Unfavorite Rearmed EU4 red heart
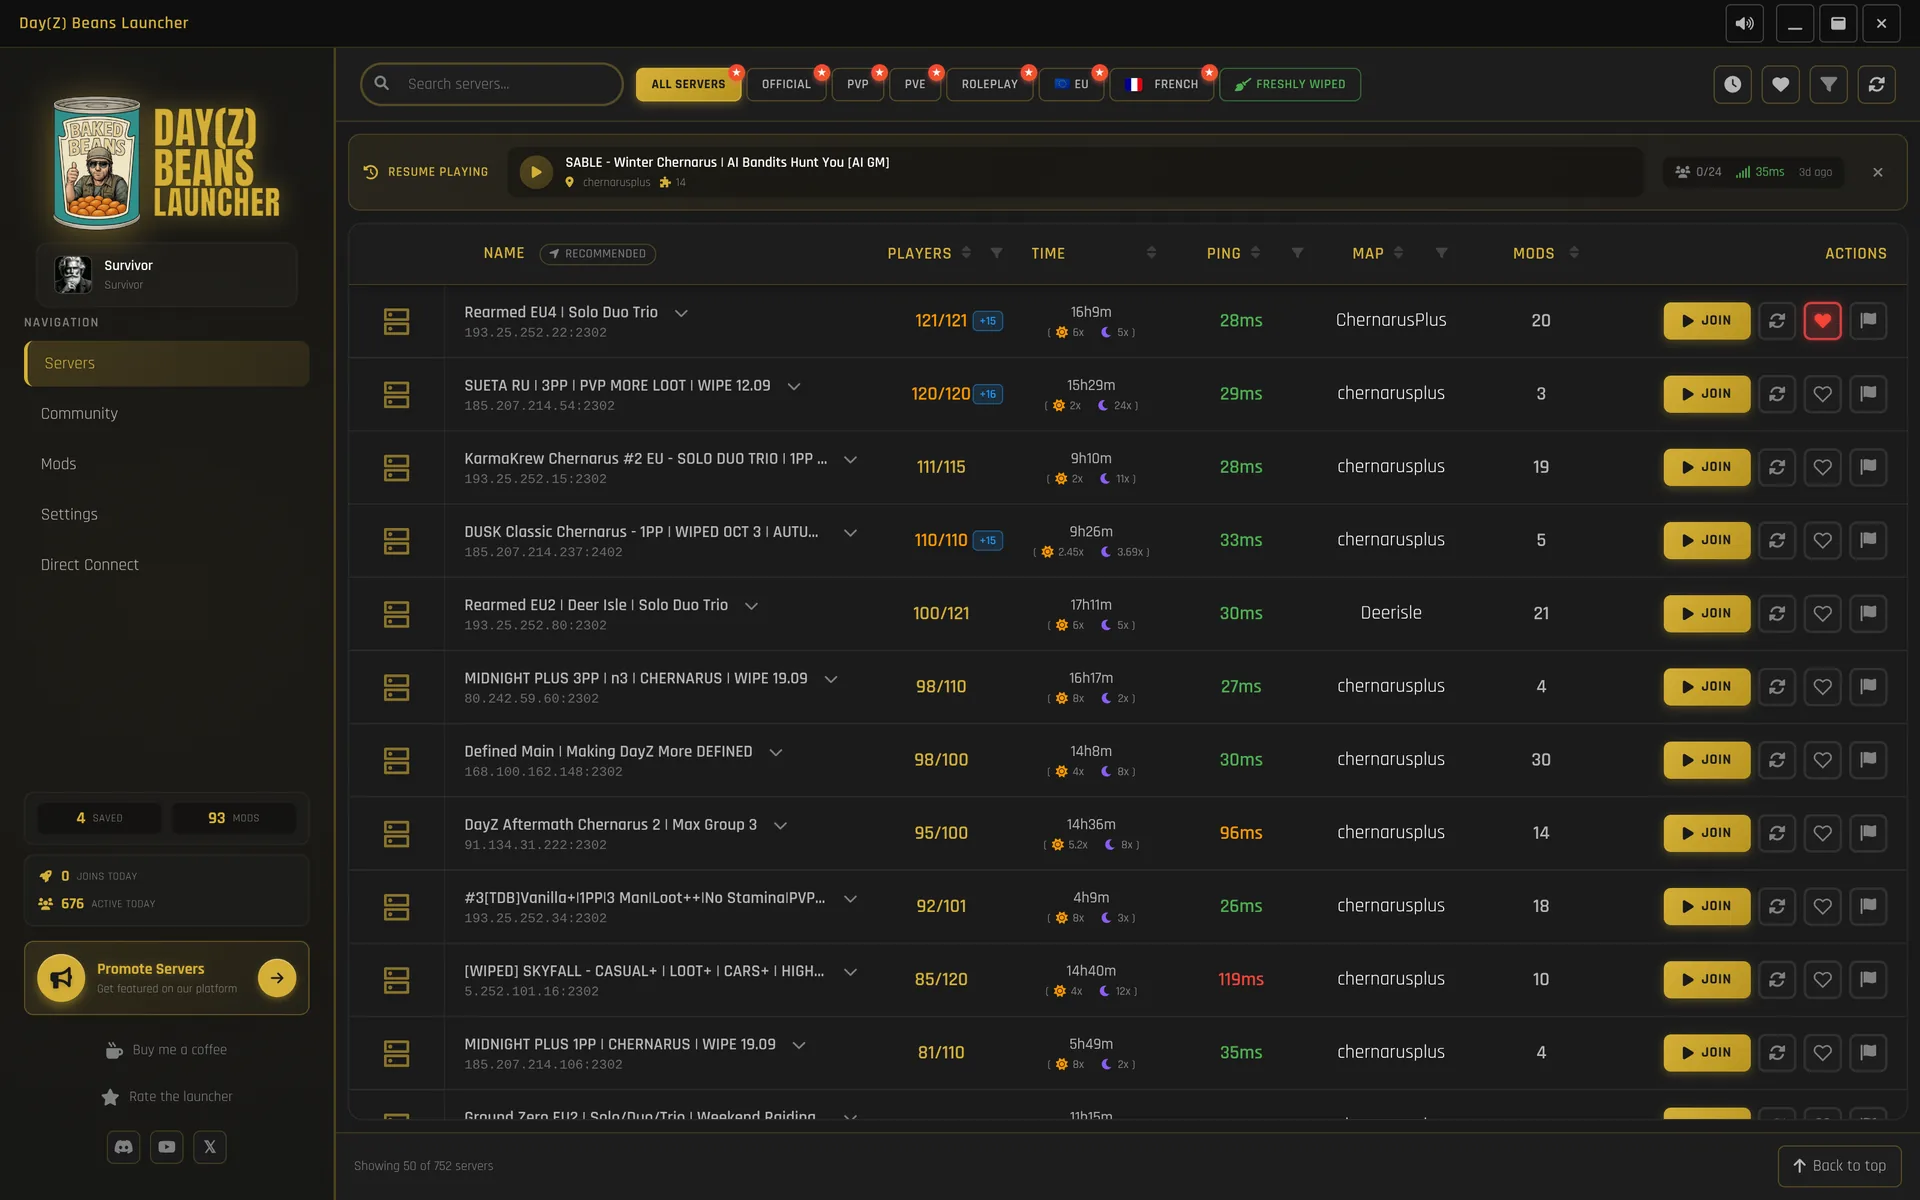The width and height of the screenshot is (1920, 1200). [1823, 321]
